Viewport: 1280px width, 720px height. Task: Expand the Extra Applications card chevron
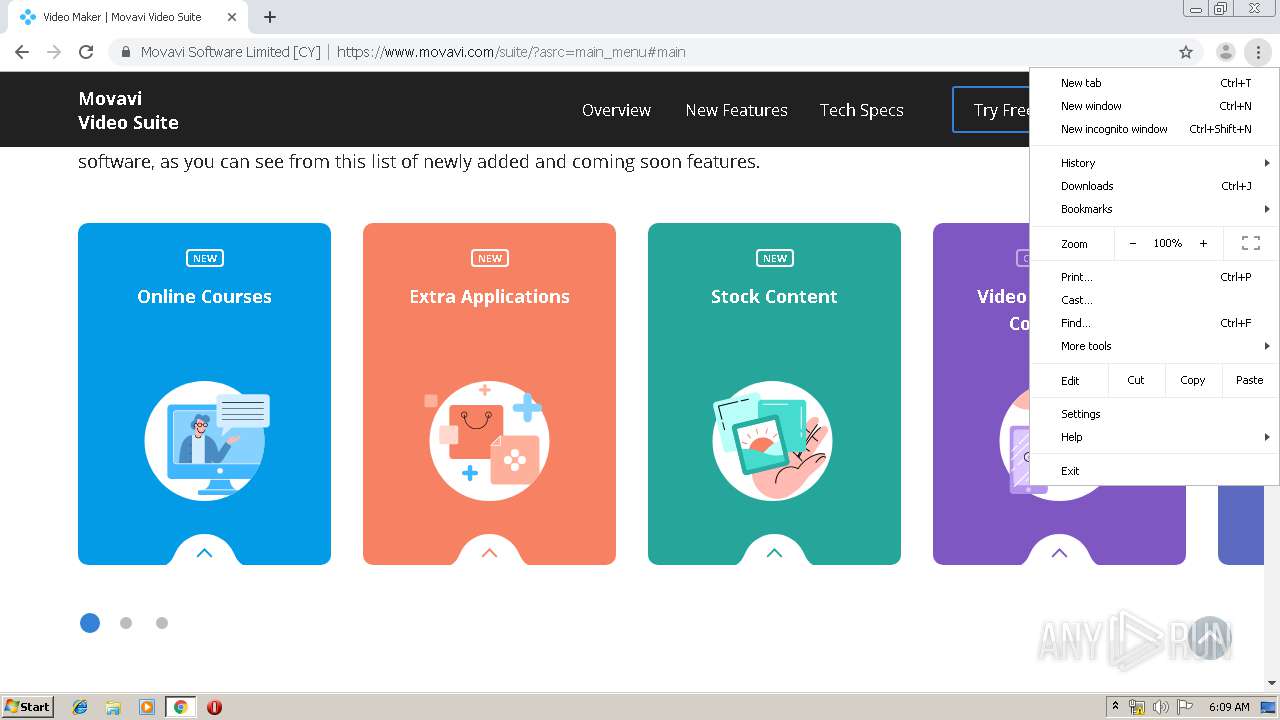tap(489, 552)
